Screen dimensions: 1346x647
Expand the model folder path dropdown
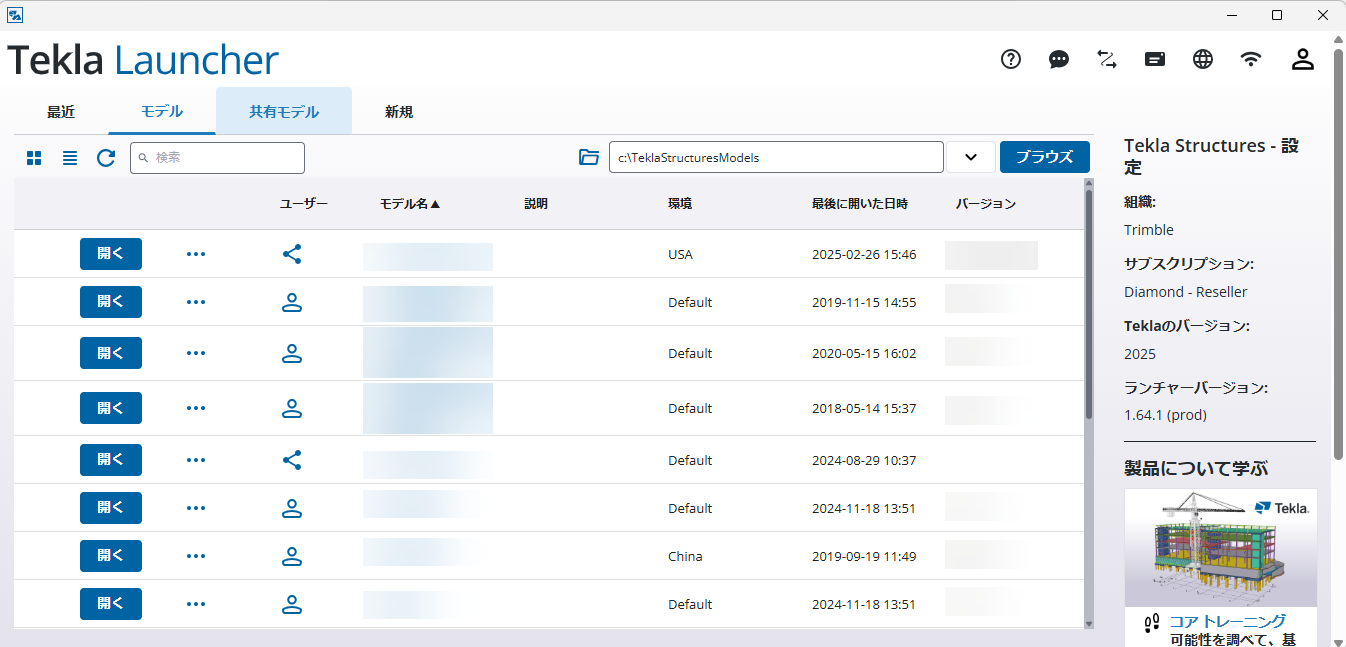tap(970, 157)
